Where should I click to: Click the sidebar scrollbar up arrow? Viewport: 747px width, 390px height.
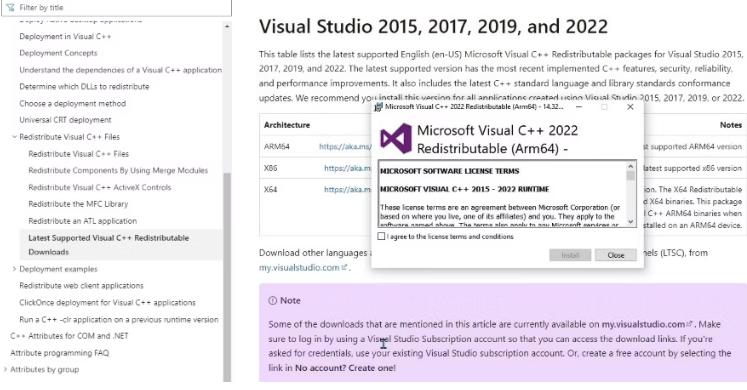[227, 27]
